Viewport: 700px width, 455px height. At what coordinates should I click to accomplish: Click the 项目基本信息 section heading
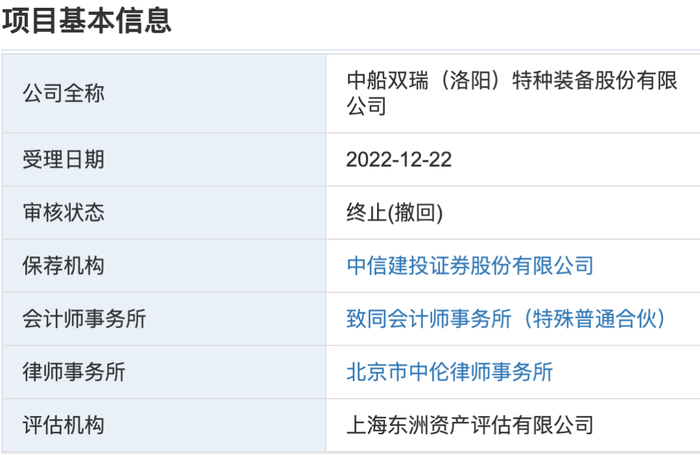point(87,20)
